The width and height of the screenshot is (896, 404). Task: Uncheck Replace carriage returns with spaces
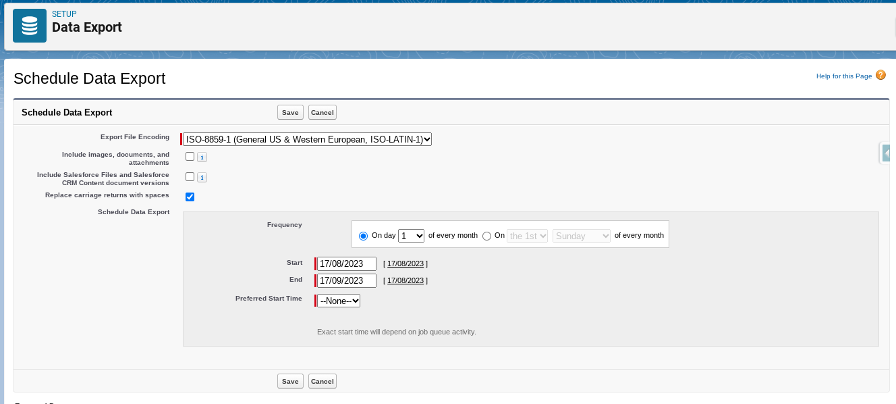pyautogui.click(x=190, y=197)
